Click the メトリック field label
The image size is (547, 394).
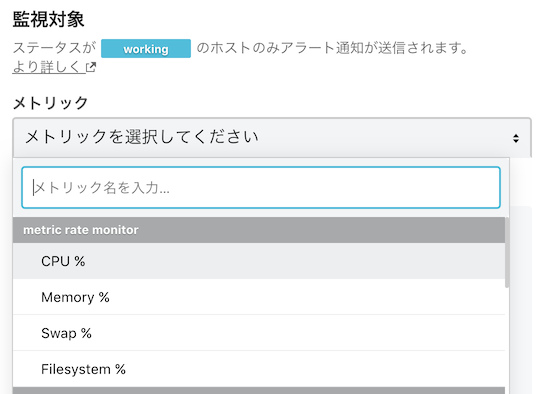tap(51, 103)
